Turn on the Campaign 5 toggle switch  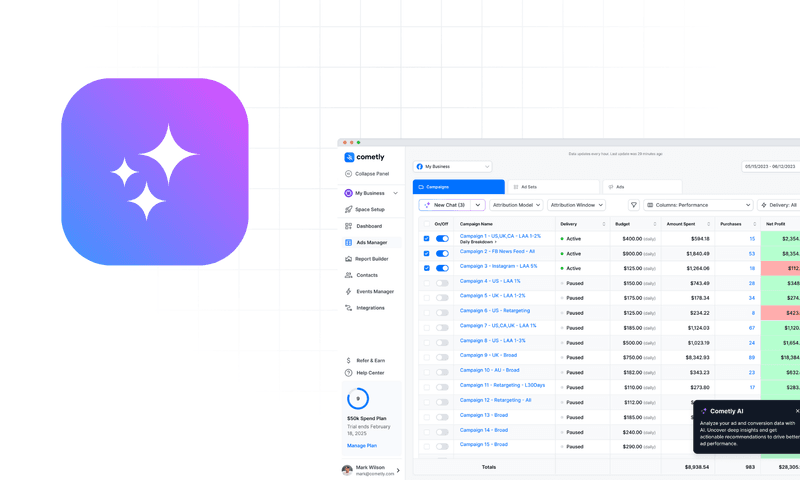point(442,298)
